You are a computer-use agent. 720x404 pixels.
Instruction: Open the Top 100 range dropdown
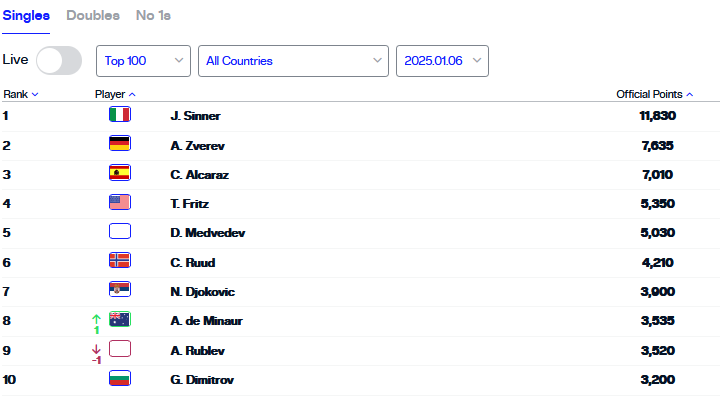pos(143,61)
